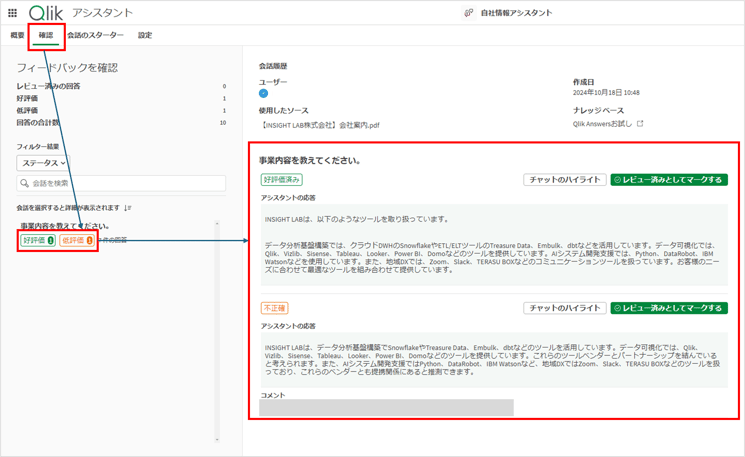The height and width of the screenshot is (457, 745).
Task: Expand the ステータス filter dropdown
Action: point(43,163)
